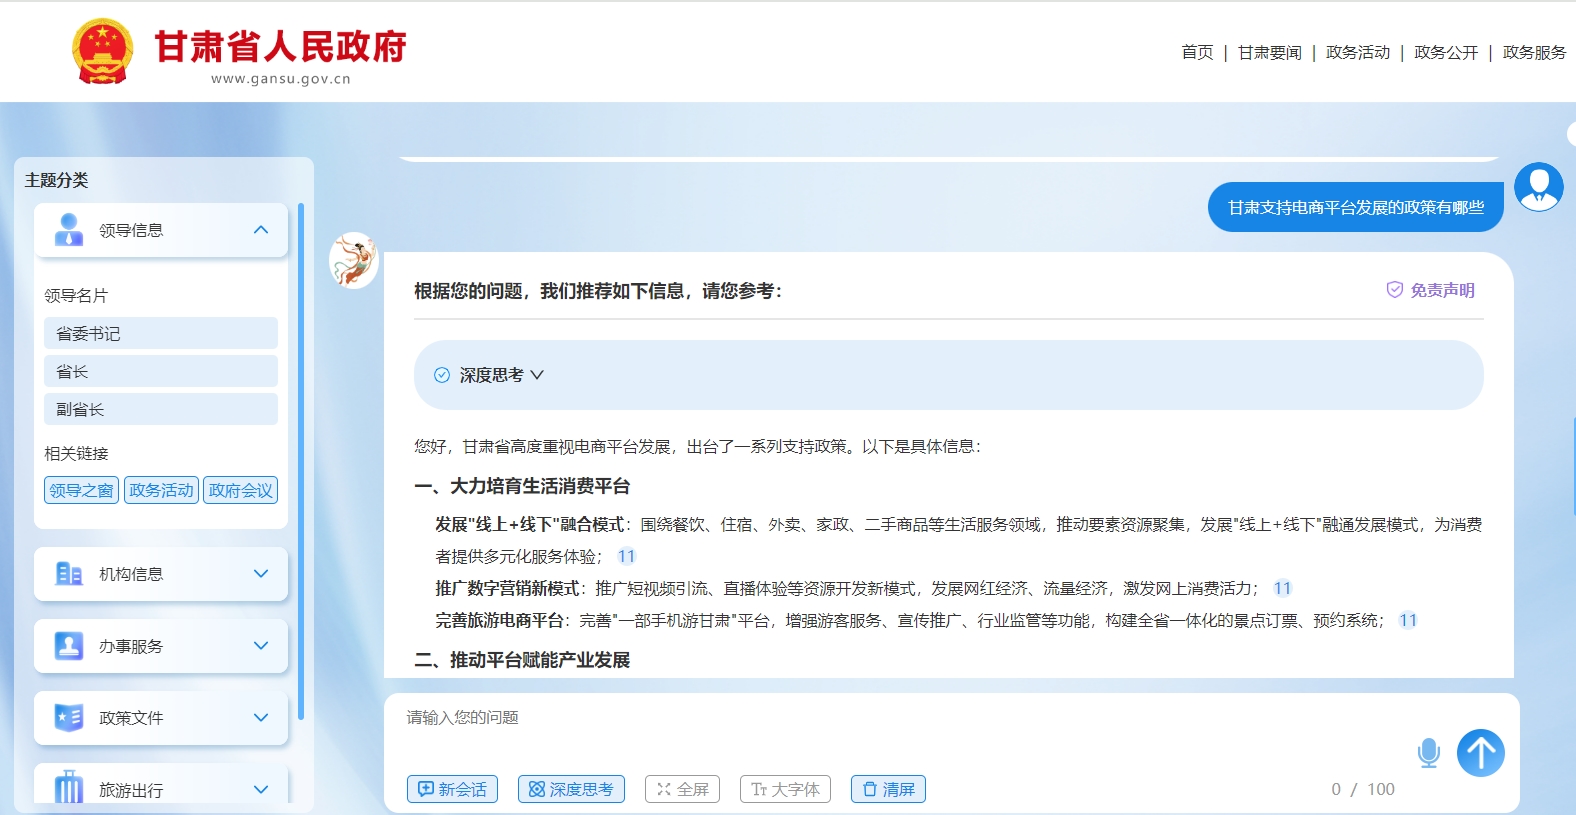Expand the 机构信息 section
The width and height of the screenshot is (1576, 815).
(x=261, y=574)
